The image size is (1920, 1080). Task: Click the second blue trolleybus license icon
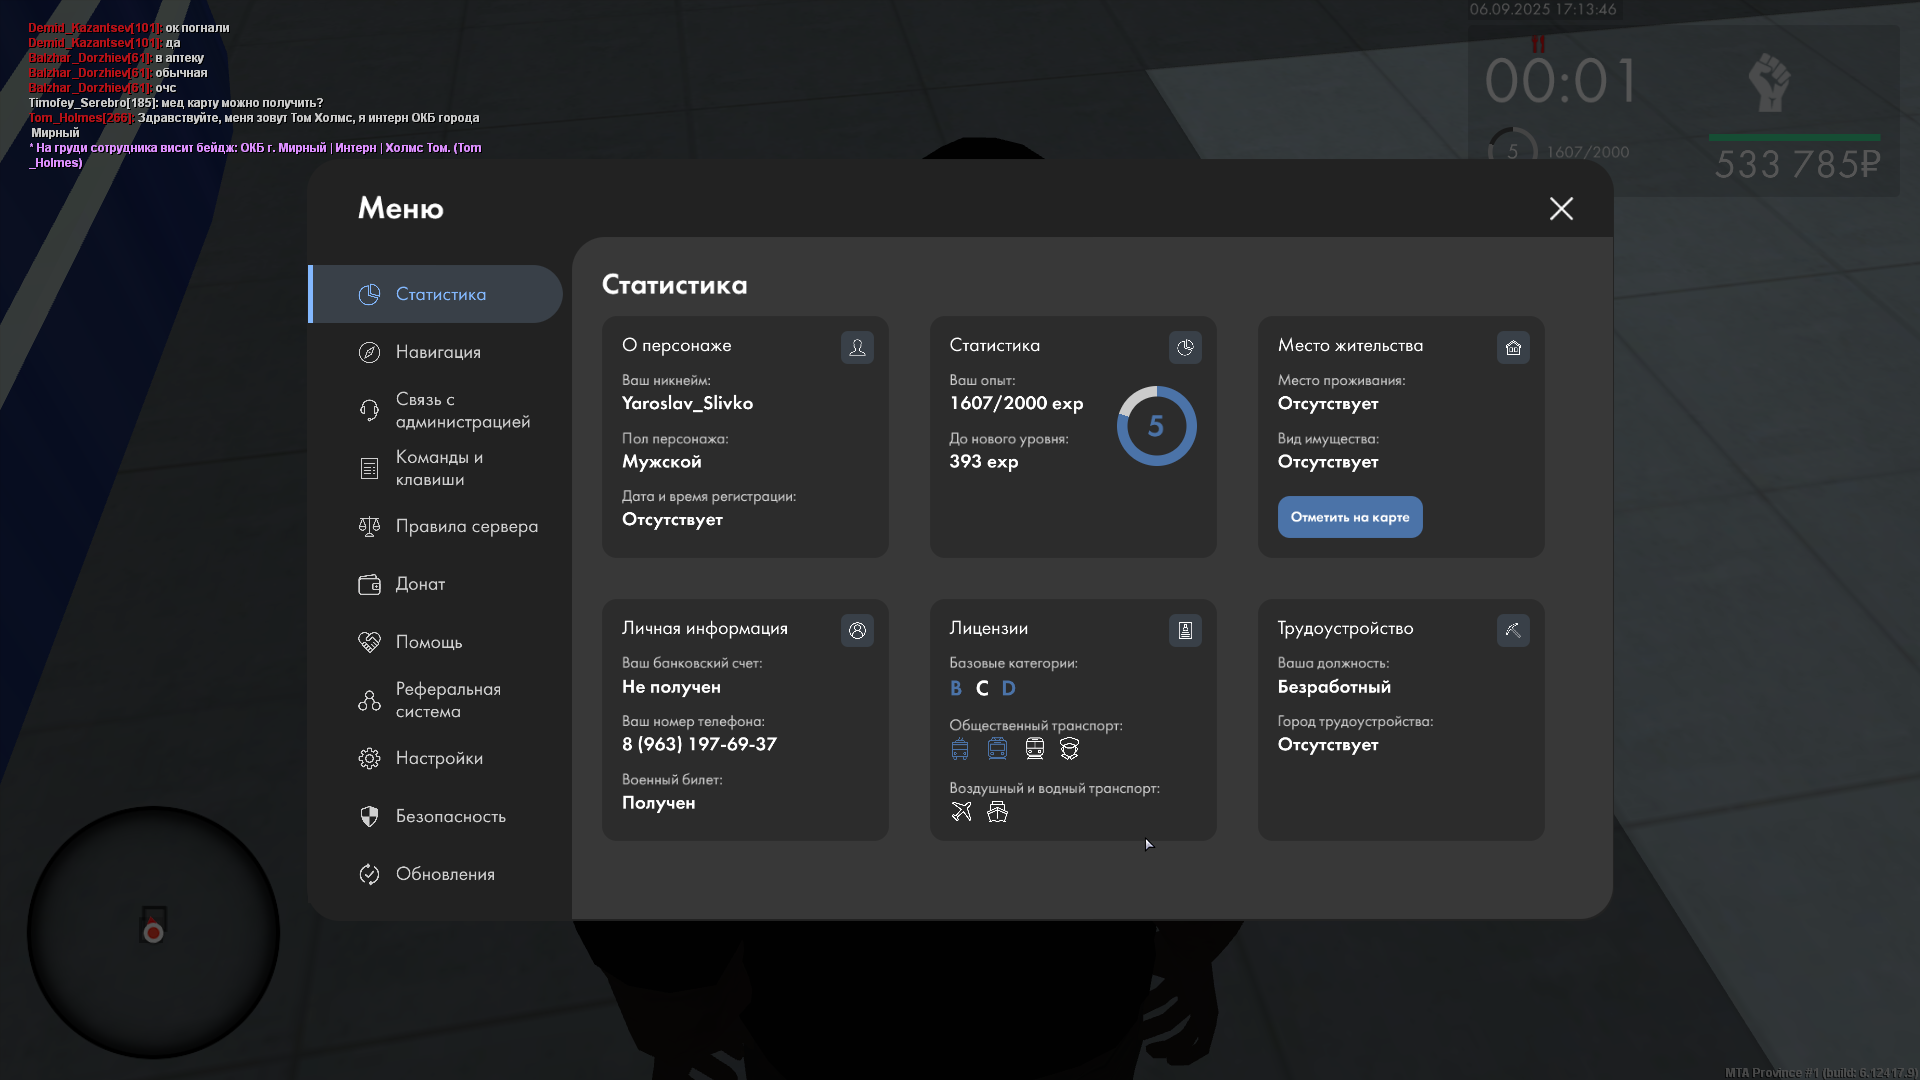[x=997, y=749]
